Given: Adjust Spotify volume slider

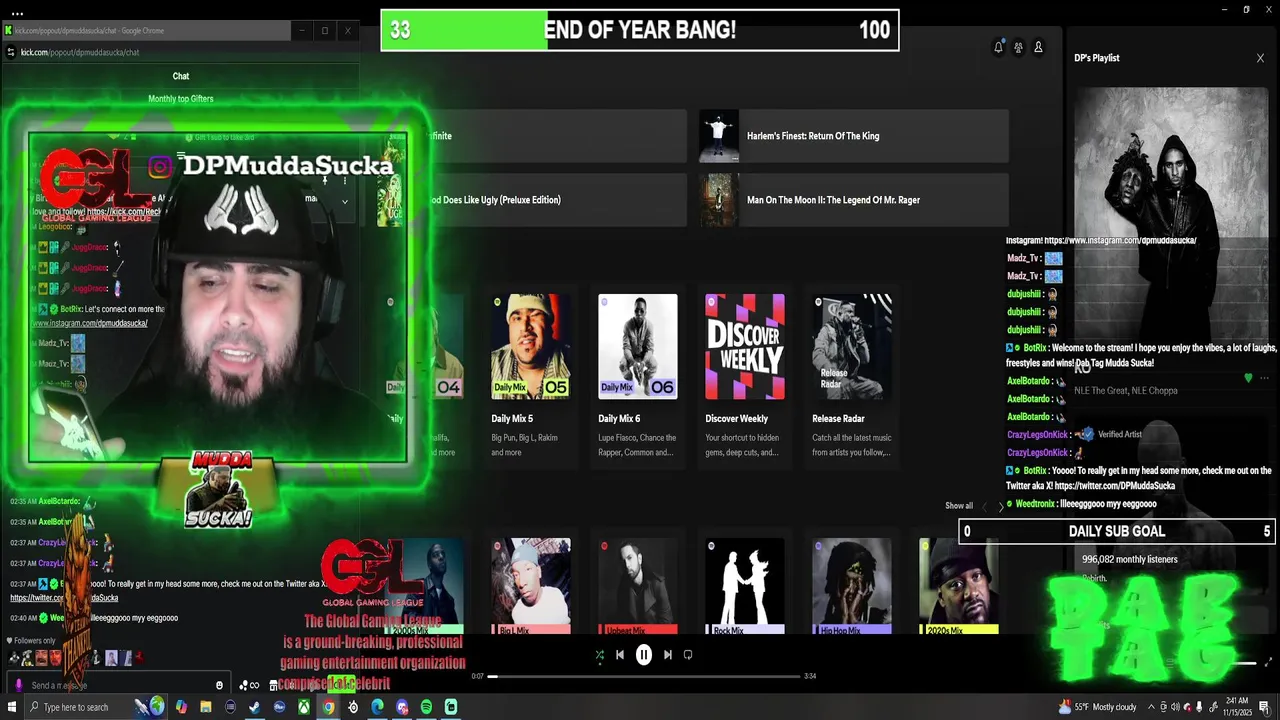Looking at the screenshot, I should (1243, 663).
